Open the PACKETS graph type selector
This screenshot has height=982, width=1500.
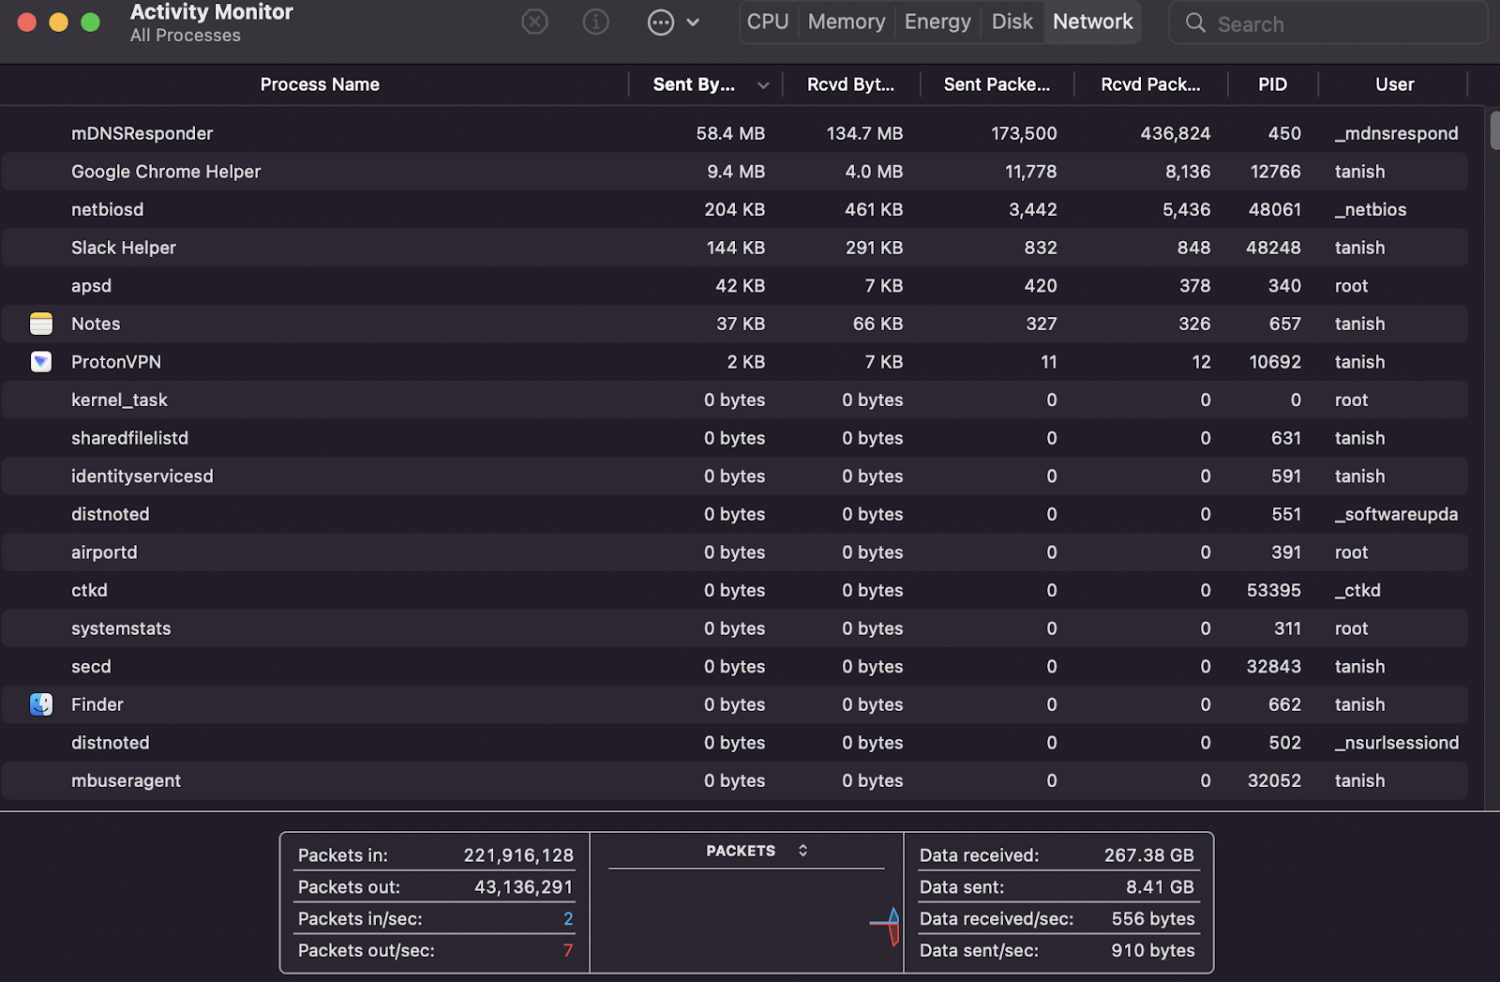pos(756,851)
